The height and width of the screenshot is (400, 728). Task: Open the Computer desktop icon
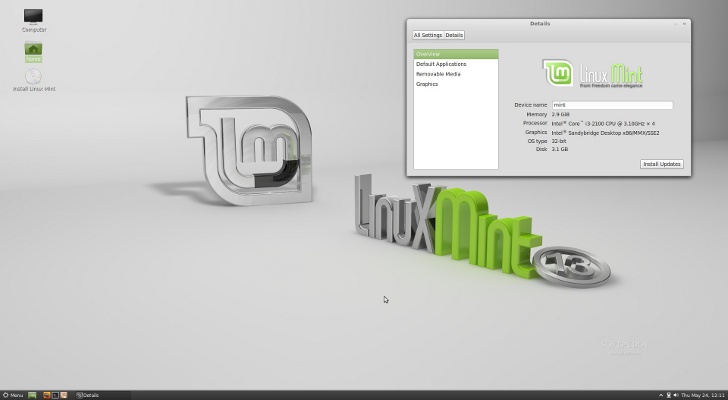tap(33, 20)
